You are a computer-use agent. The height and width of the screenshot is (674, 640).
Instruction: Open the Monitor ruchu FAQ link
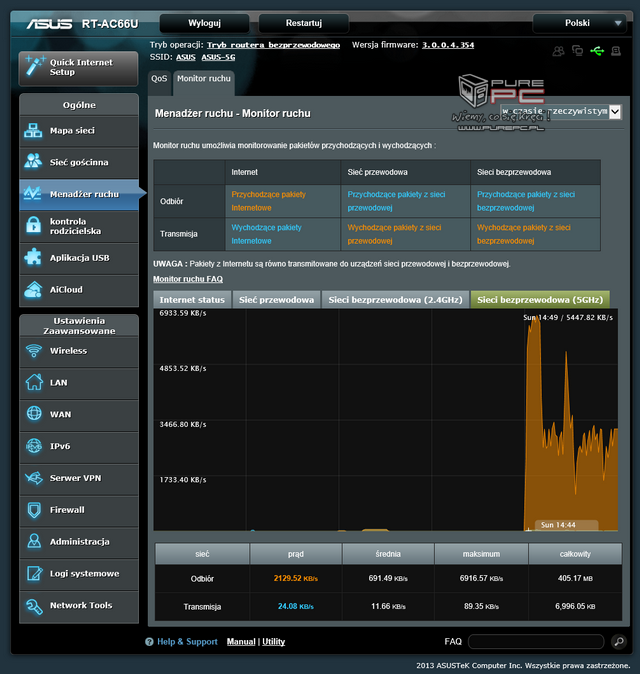(188, 279)
